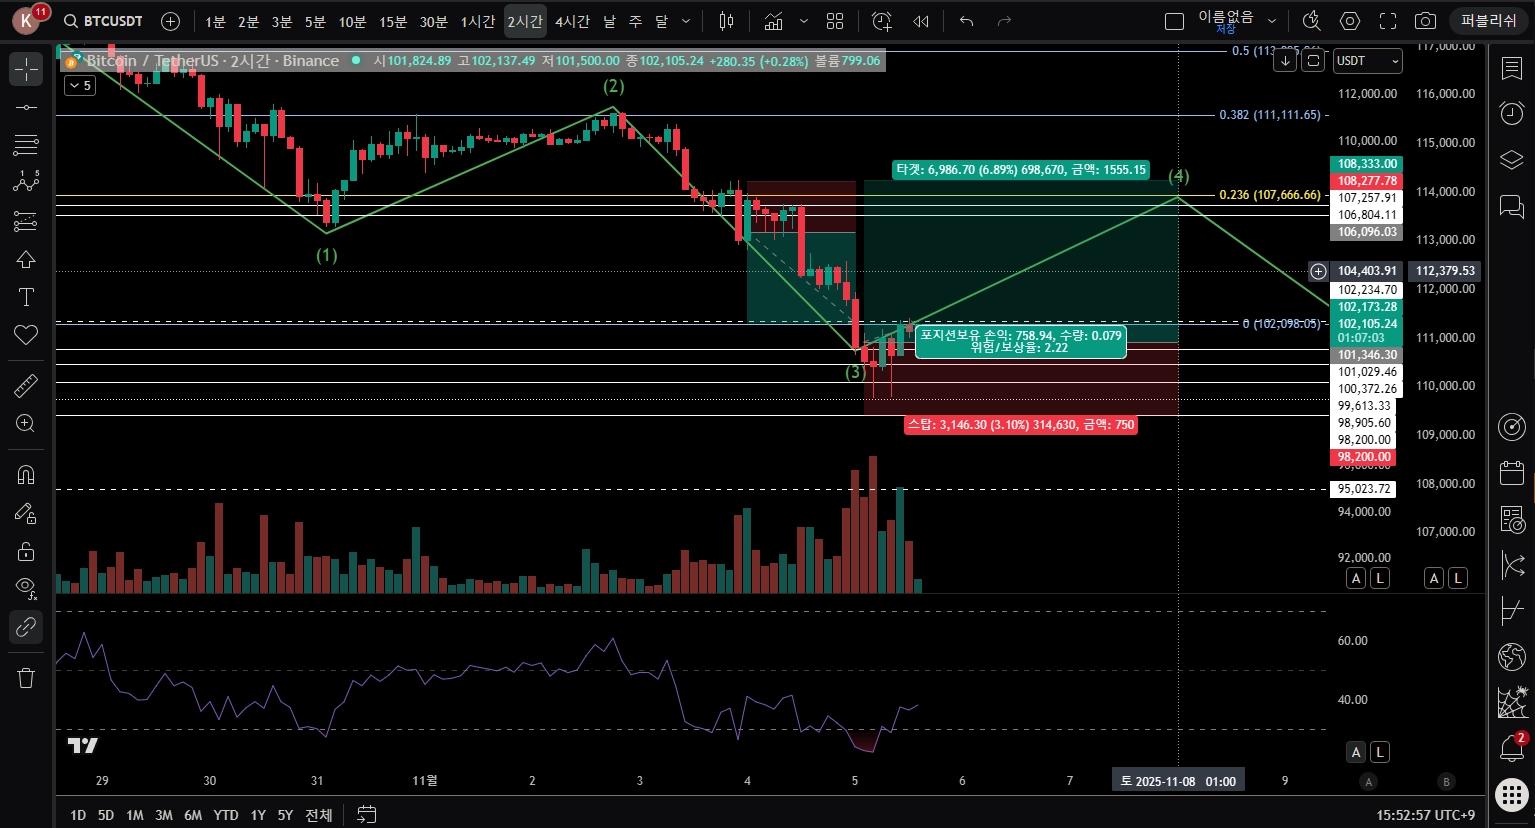Create an alert with the clock-plus icon
The height and width of the screenshot is (828, 1535).
[x=881, y=21]
